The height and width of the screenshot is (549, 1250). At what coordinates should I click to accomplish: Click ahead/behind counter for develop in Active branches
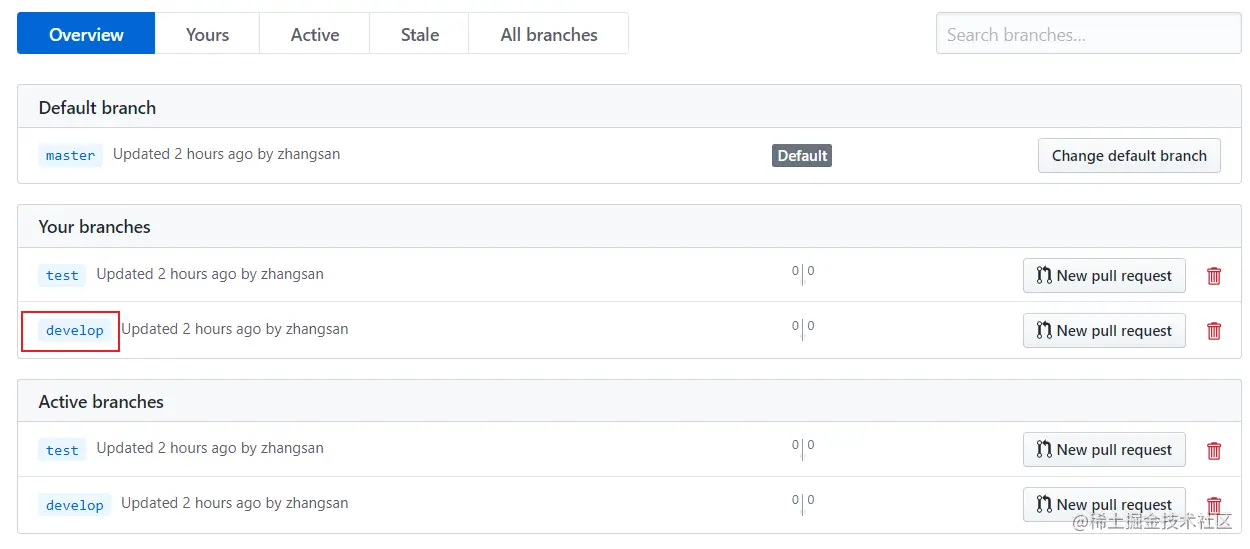pyautogui.click(x=803, y=503)
